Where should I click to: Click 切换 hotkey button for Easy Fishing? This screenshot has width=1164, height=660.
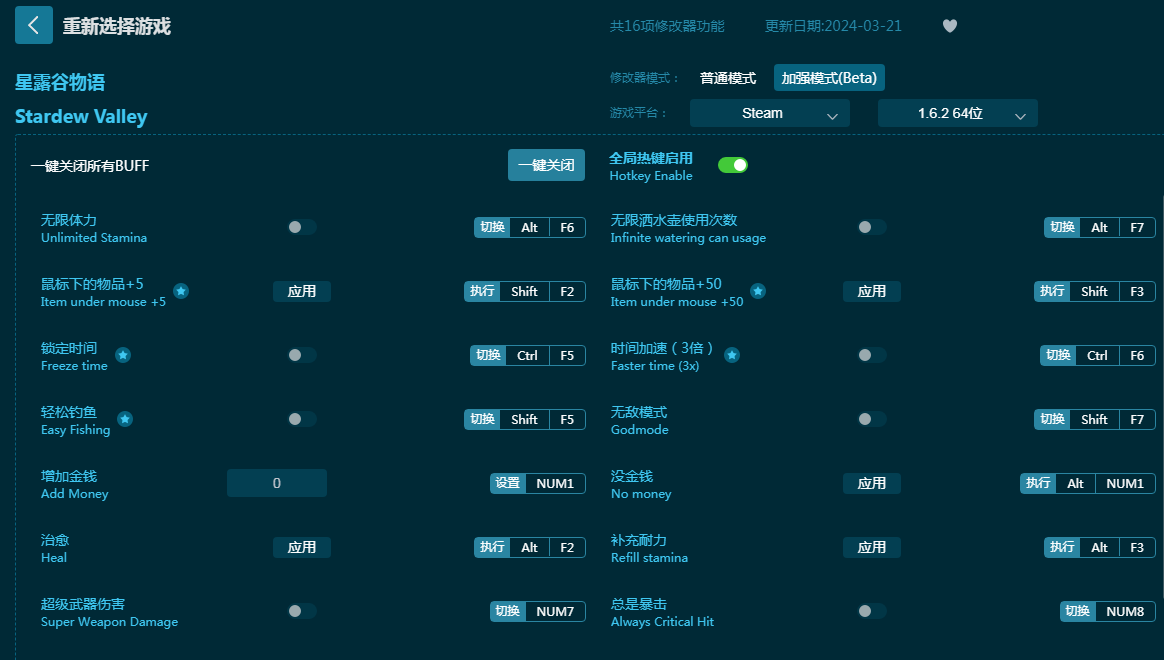click(482, 419)
